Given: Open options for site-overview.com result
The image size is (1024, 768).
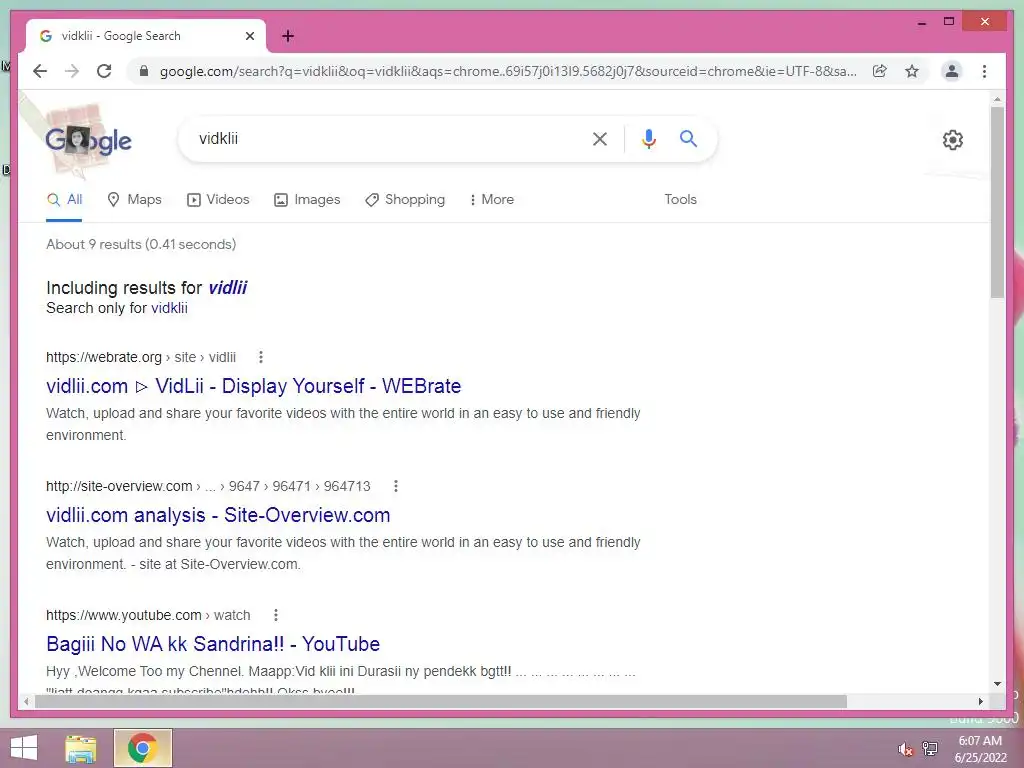Looking at the screenshot, I should 396,486.
